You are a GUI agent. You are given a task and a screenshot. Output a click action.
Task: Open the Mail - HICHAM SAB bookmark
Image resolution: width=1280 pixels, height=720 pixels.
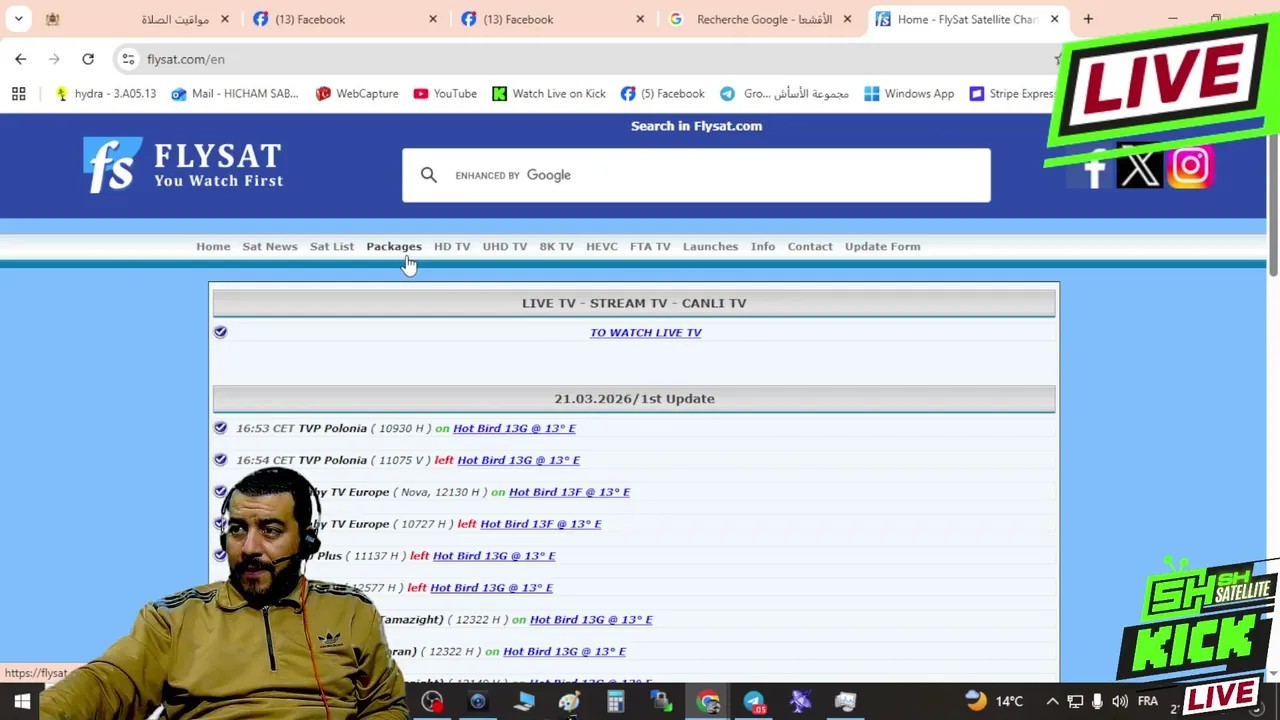click(235, 94)
